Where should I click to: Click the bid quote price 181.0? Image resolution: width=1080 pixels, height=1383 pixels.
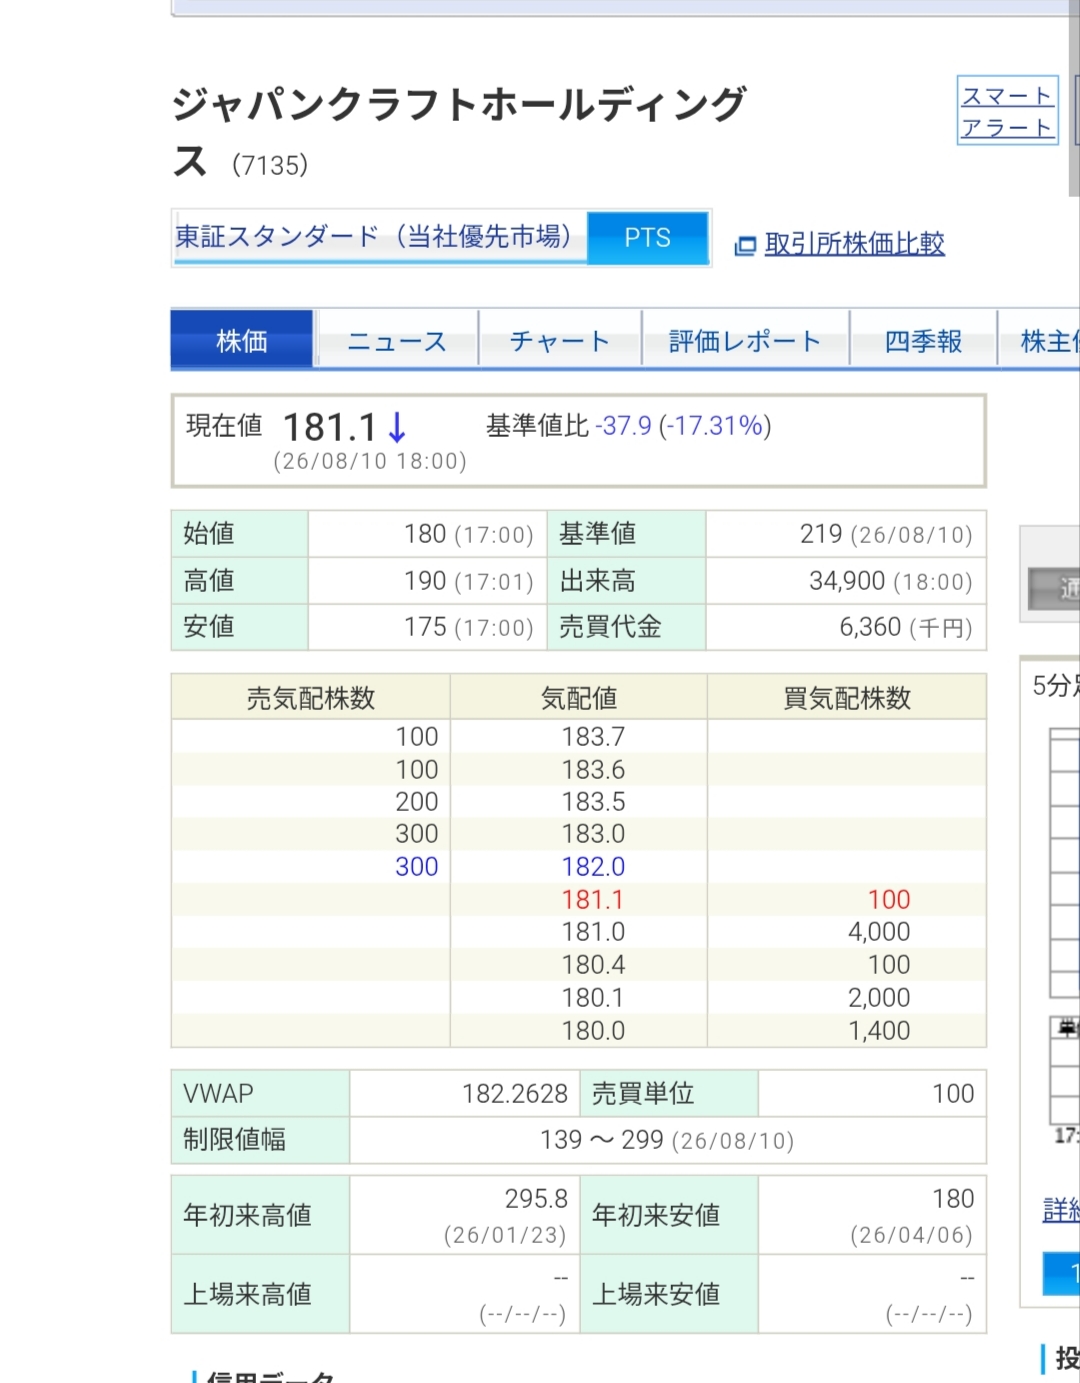click(x=593, y=932)
